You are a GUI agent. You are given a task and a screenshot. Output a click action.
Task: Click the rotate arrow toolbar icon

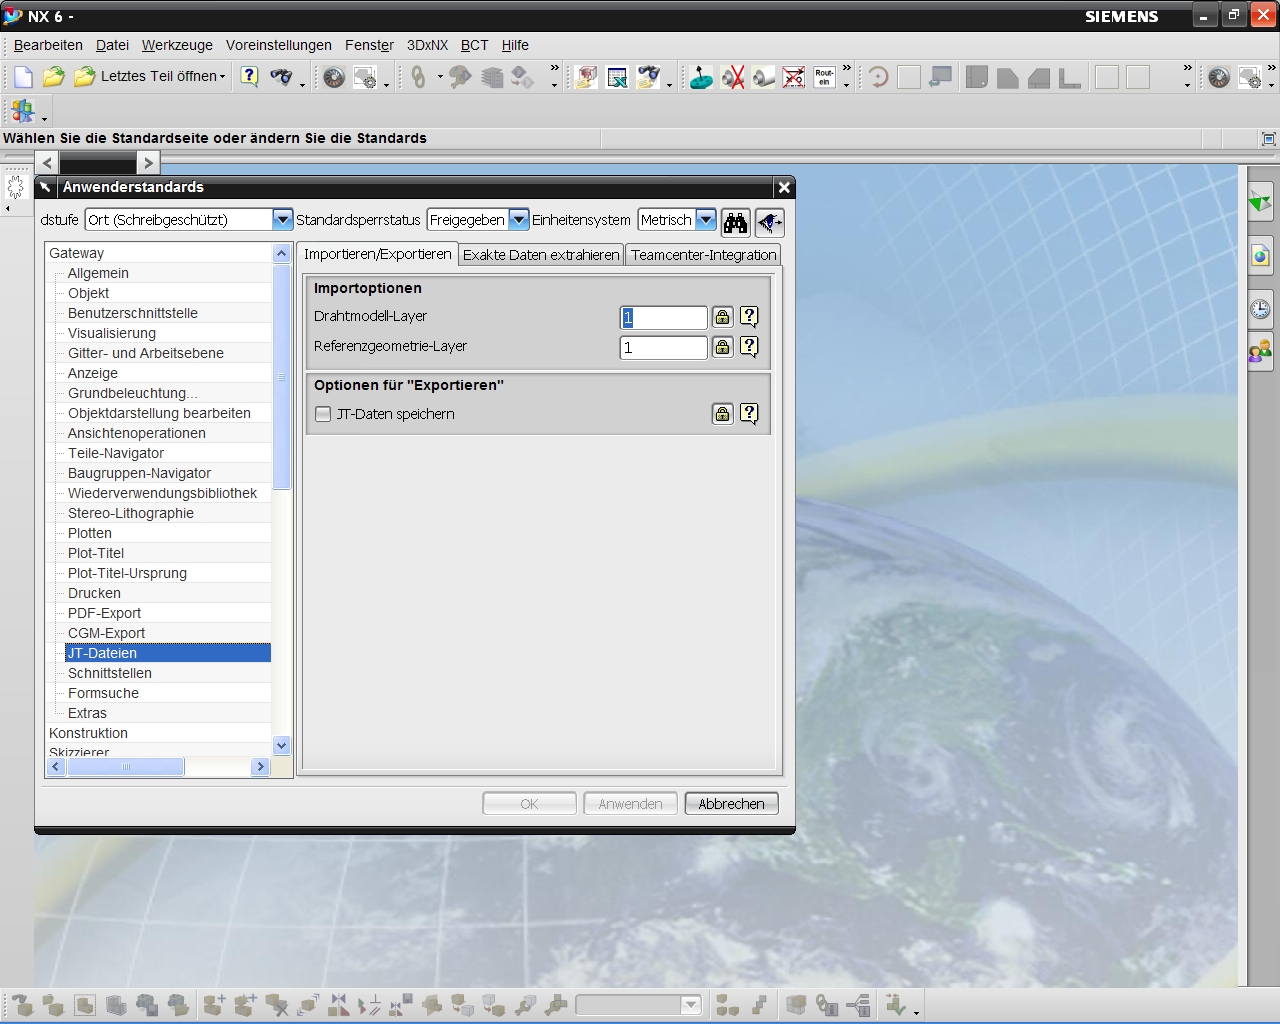pyautogui.click(x=878, y=77)
